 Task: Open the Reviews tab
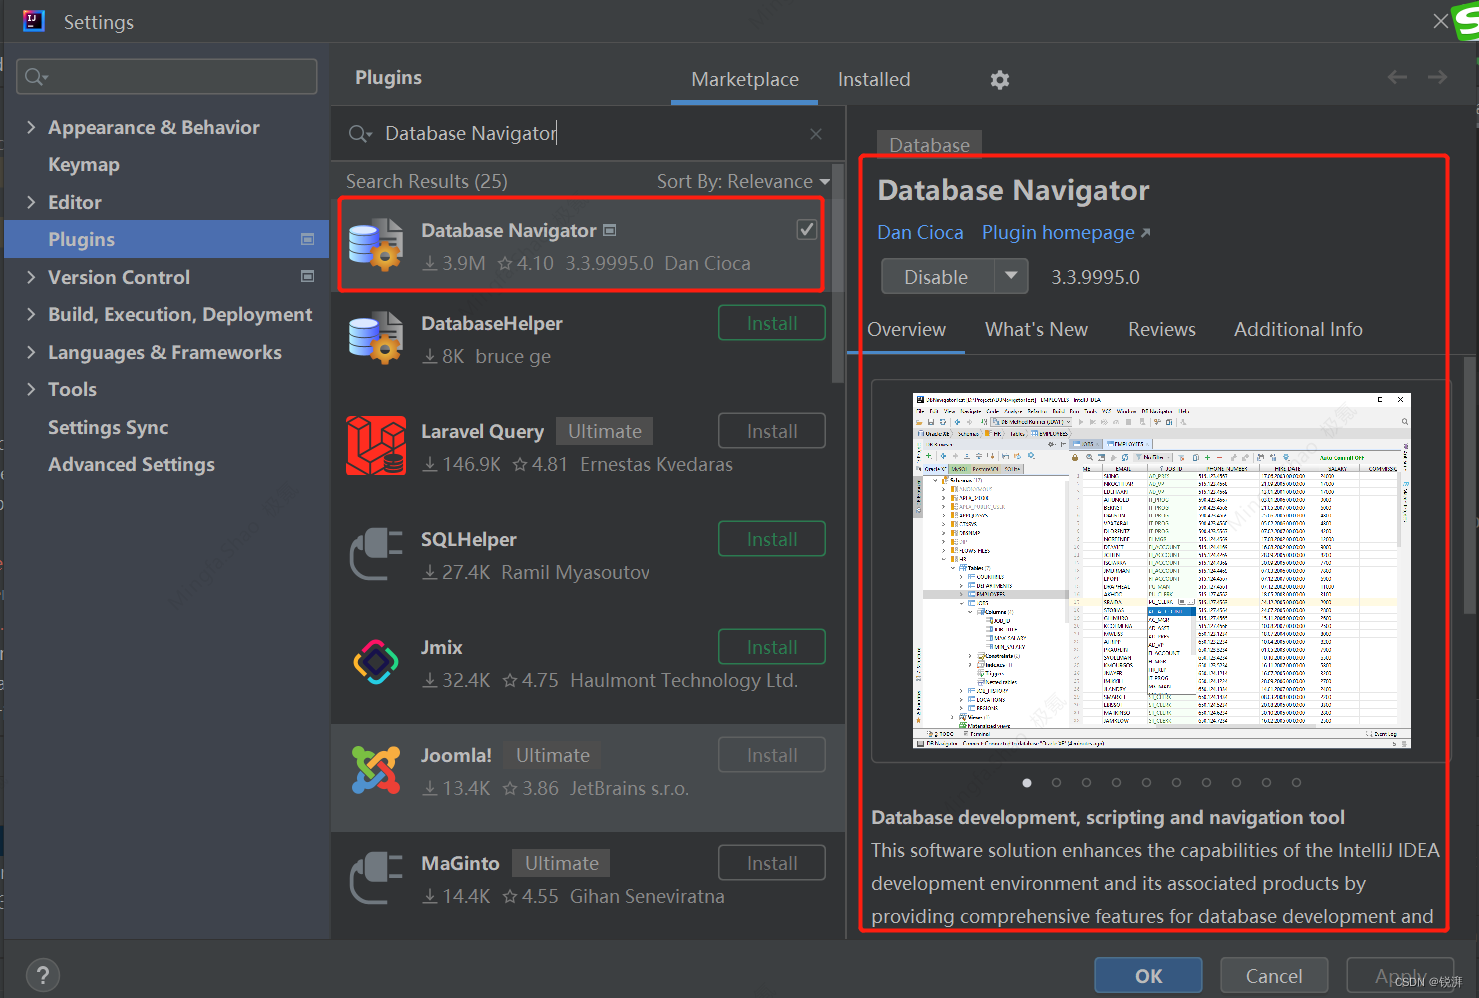pos(1162,329)
